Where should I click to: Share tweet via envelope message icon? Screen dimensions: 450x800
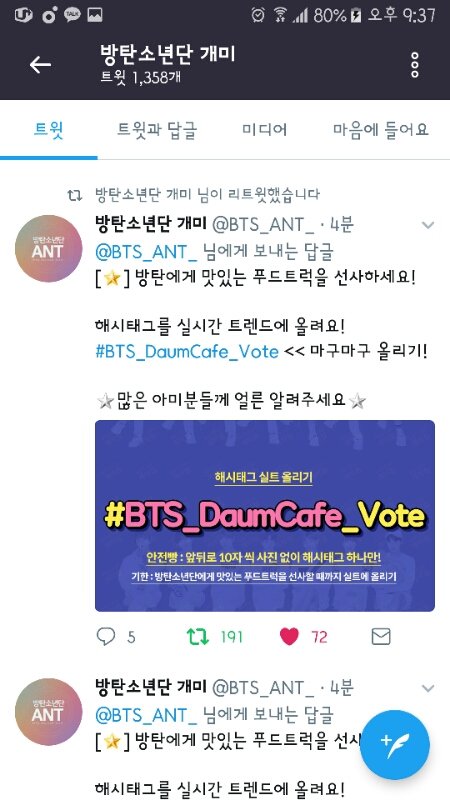pos(381,636)
